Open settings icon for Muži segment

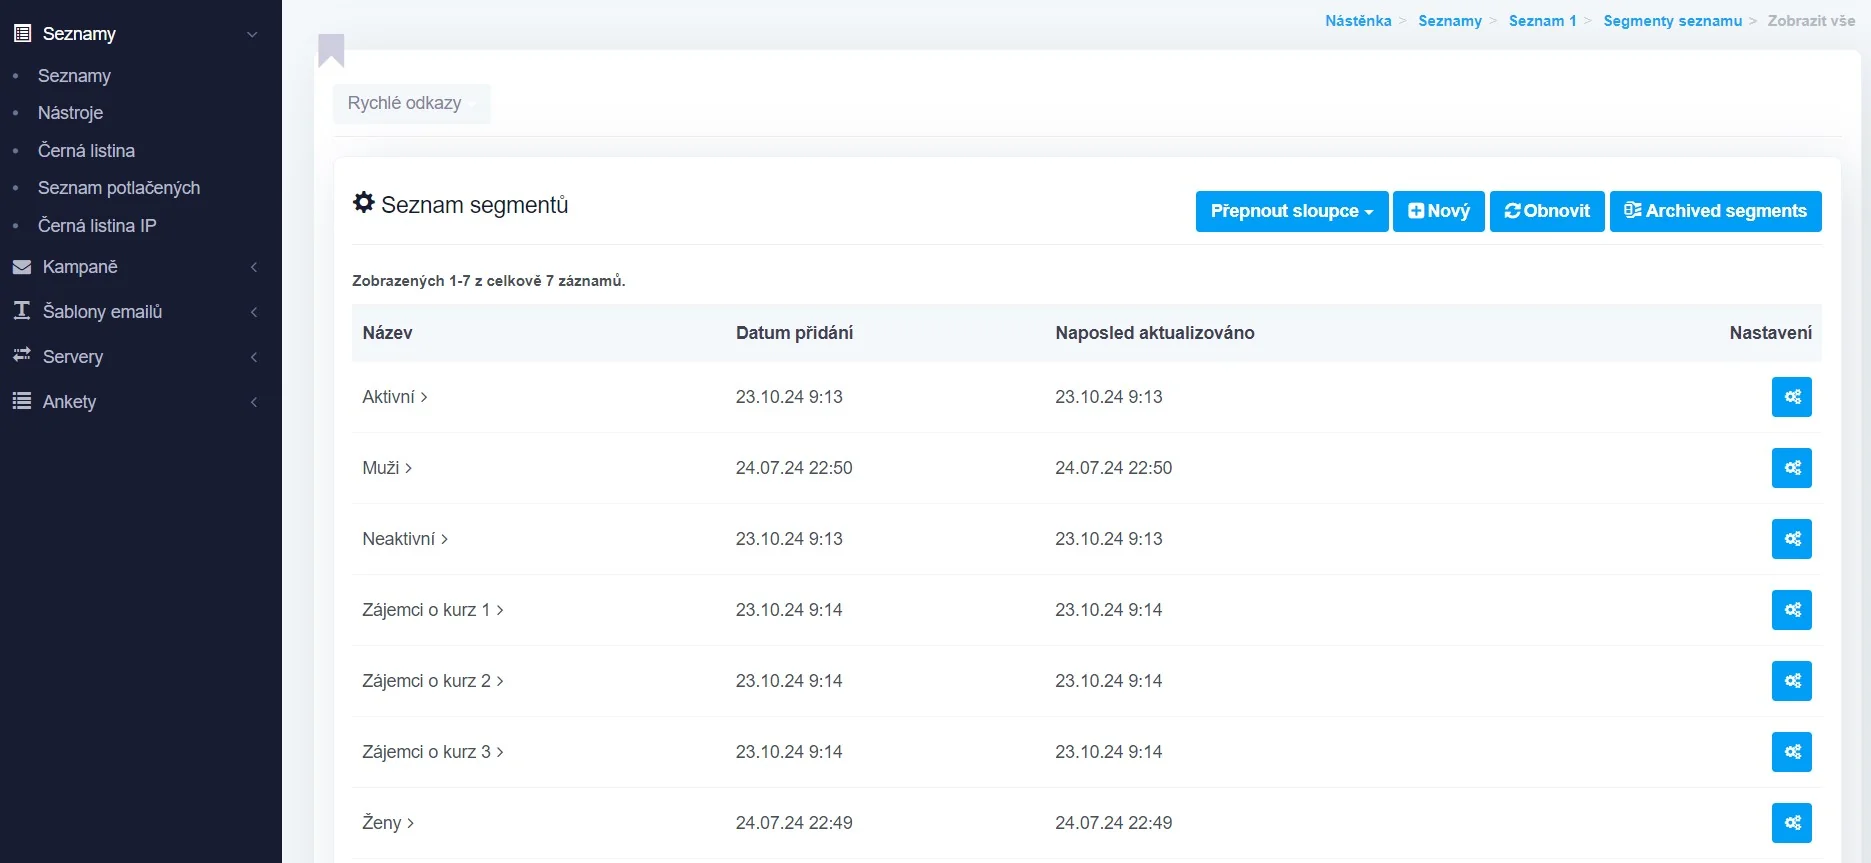(x=1791, y=468)
